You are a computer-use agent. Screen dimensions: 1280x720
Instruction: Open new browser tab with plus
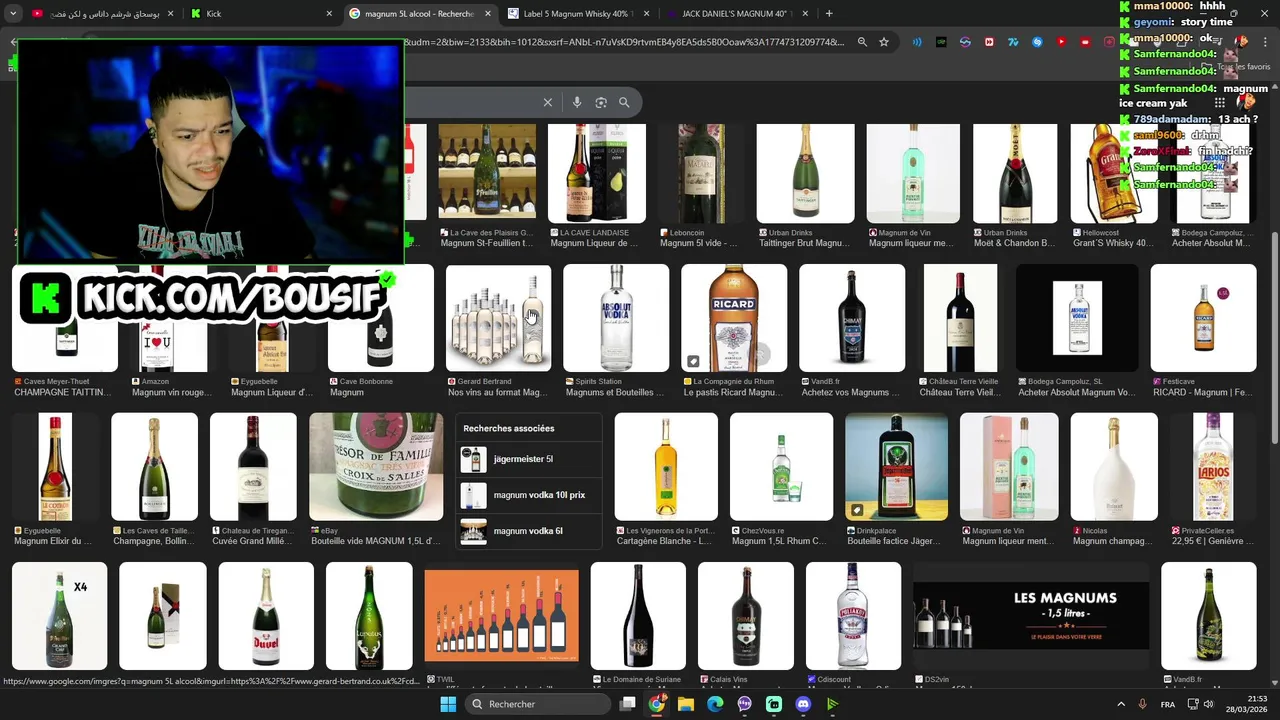pyautogui.click(x=829, y=14)
